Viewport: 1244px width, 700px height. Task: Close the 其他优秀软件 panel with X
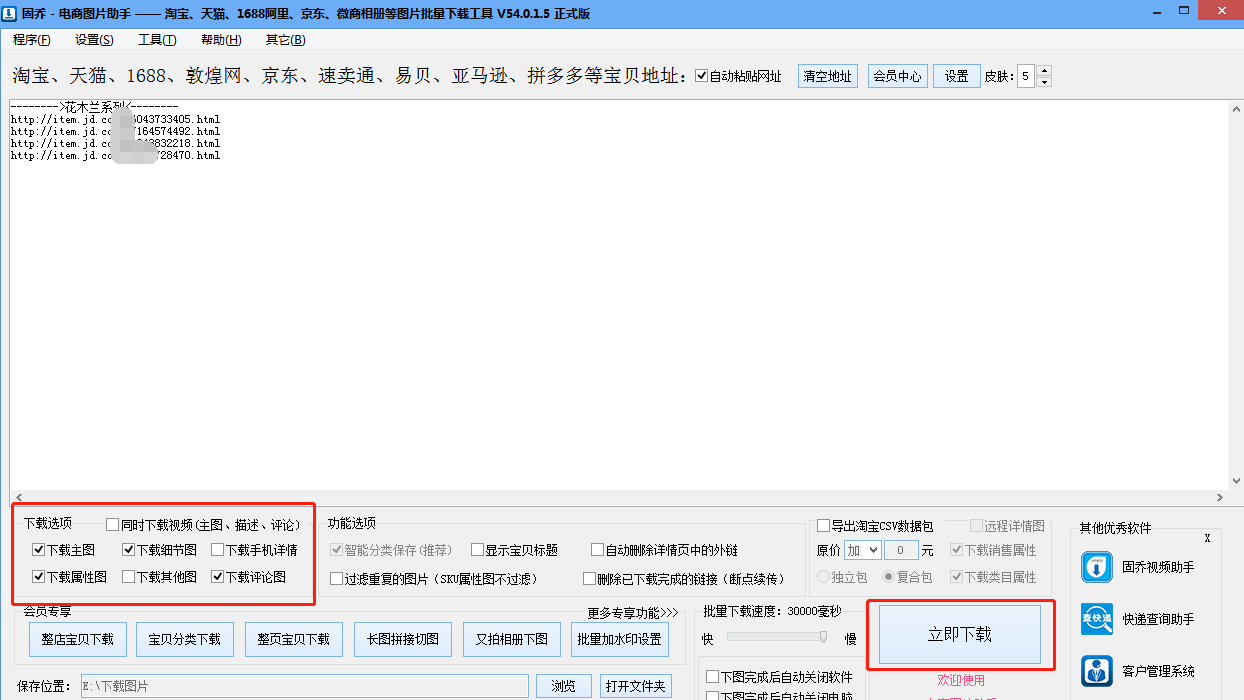pyautogui.click(x=1207, y=538)
